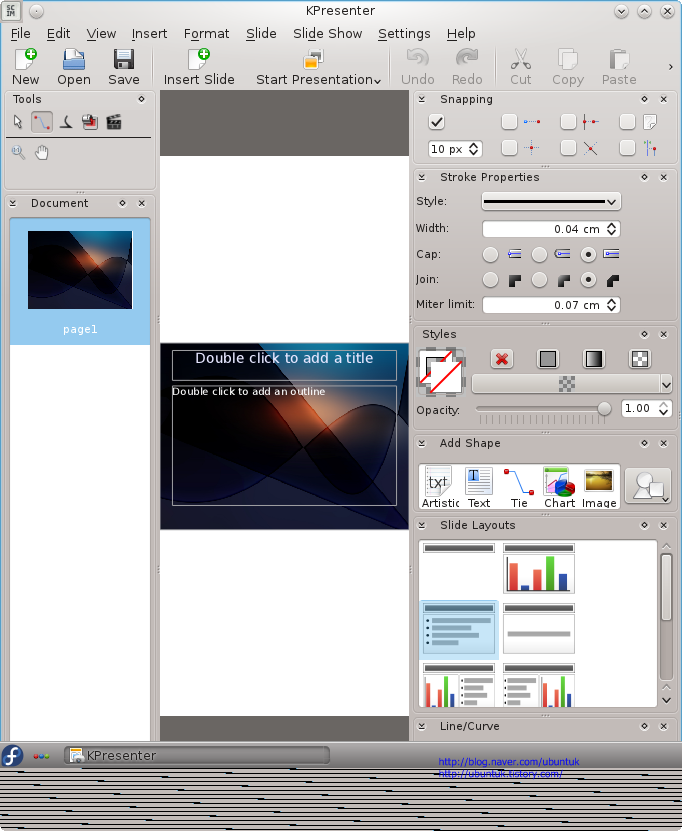Collapse the Document panel
This screenshot has width=682, height=831.
tap(13, 203)
